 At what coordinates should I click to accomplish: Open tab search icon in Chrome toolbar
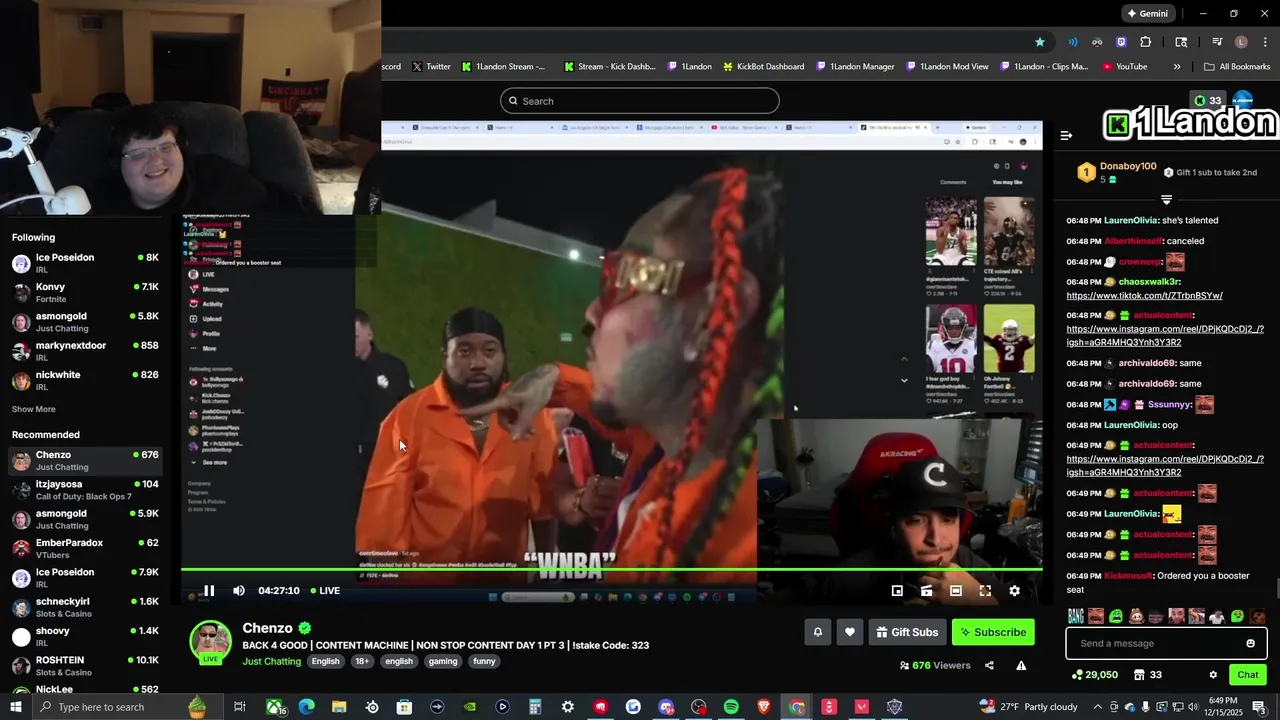(x=1181, y=42)
